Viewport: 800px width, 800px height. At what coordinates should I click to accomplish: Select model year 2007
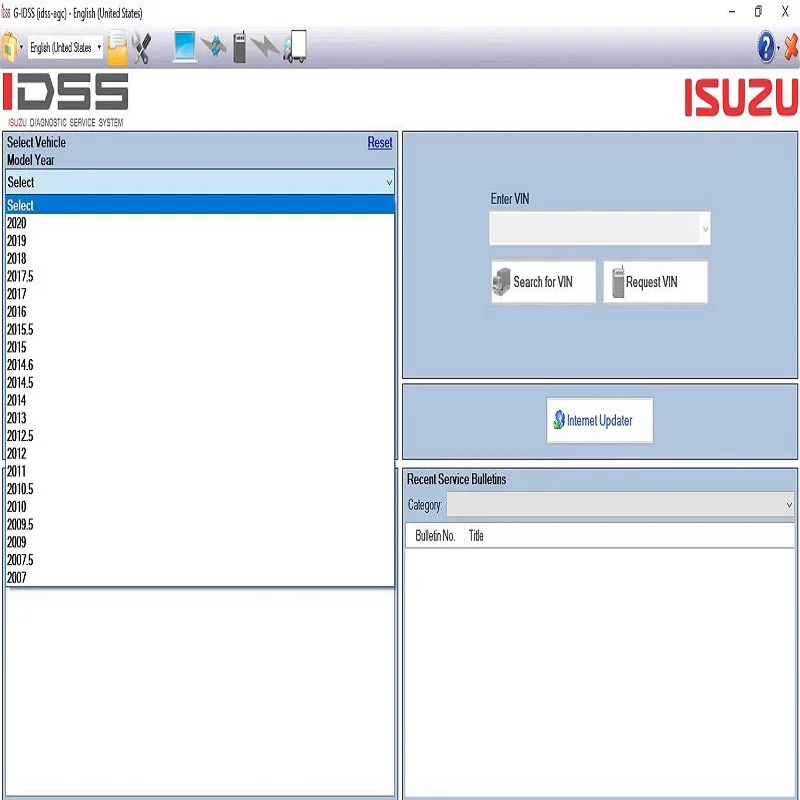click(200, 578)
